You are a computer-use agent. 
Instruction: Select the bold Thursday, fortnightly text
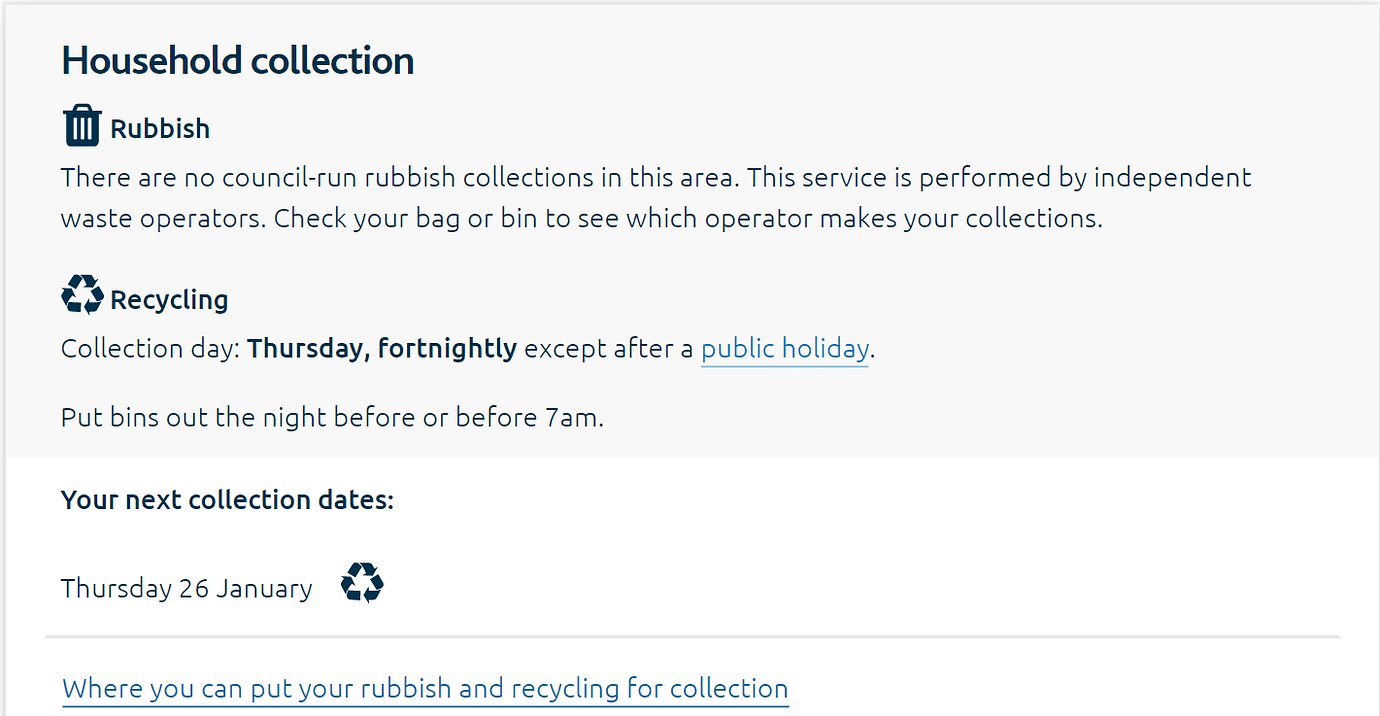pos(382,348)
